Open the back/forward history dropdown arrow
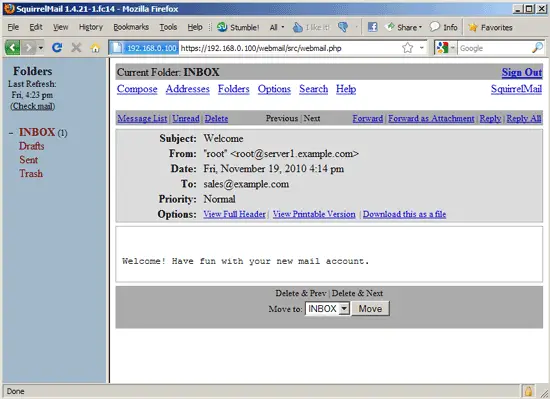This screenshot has width=550, height=399. click(x=41, y=48)
